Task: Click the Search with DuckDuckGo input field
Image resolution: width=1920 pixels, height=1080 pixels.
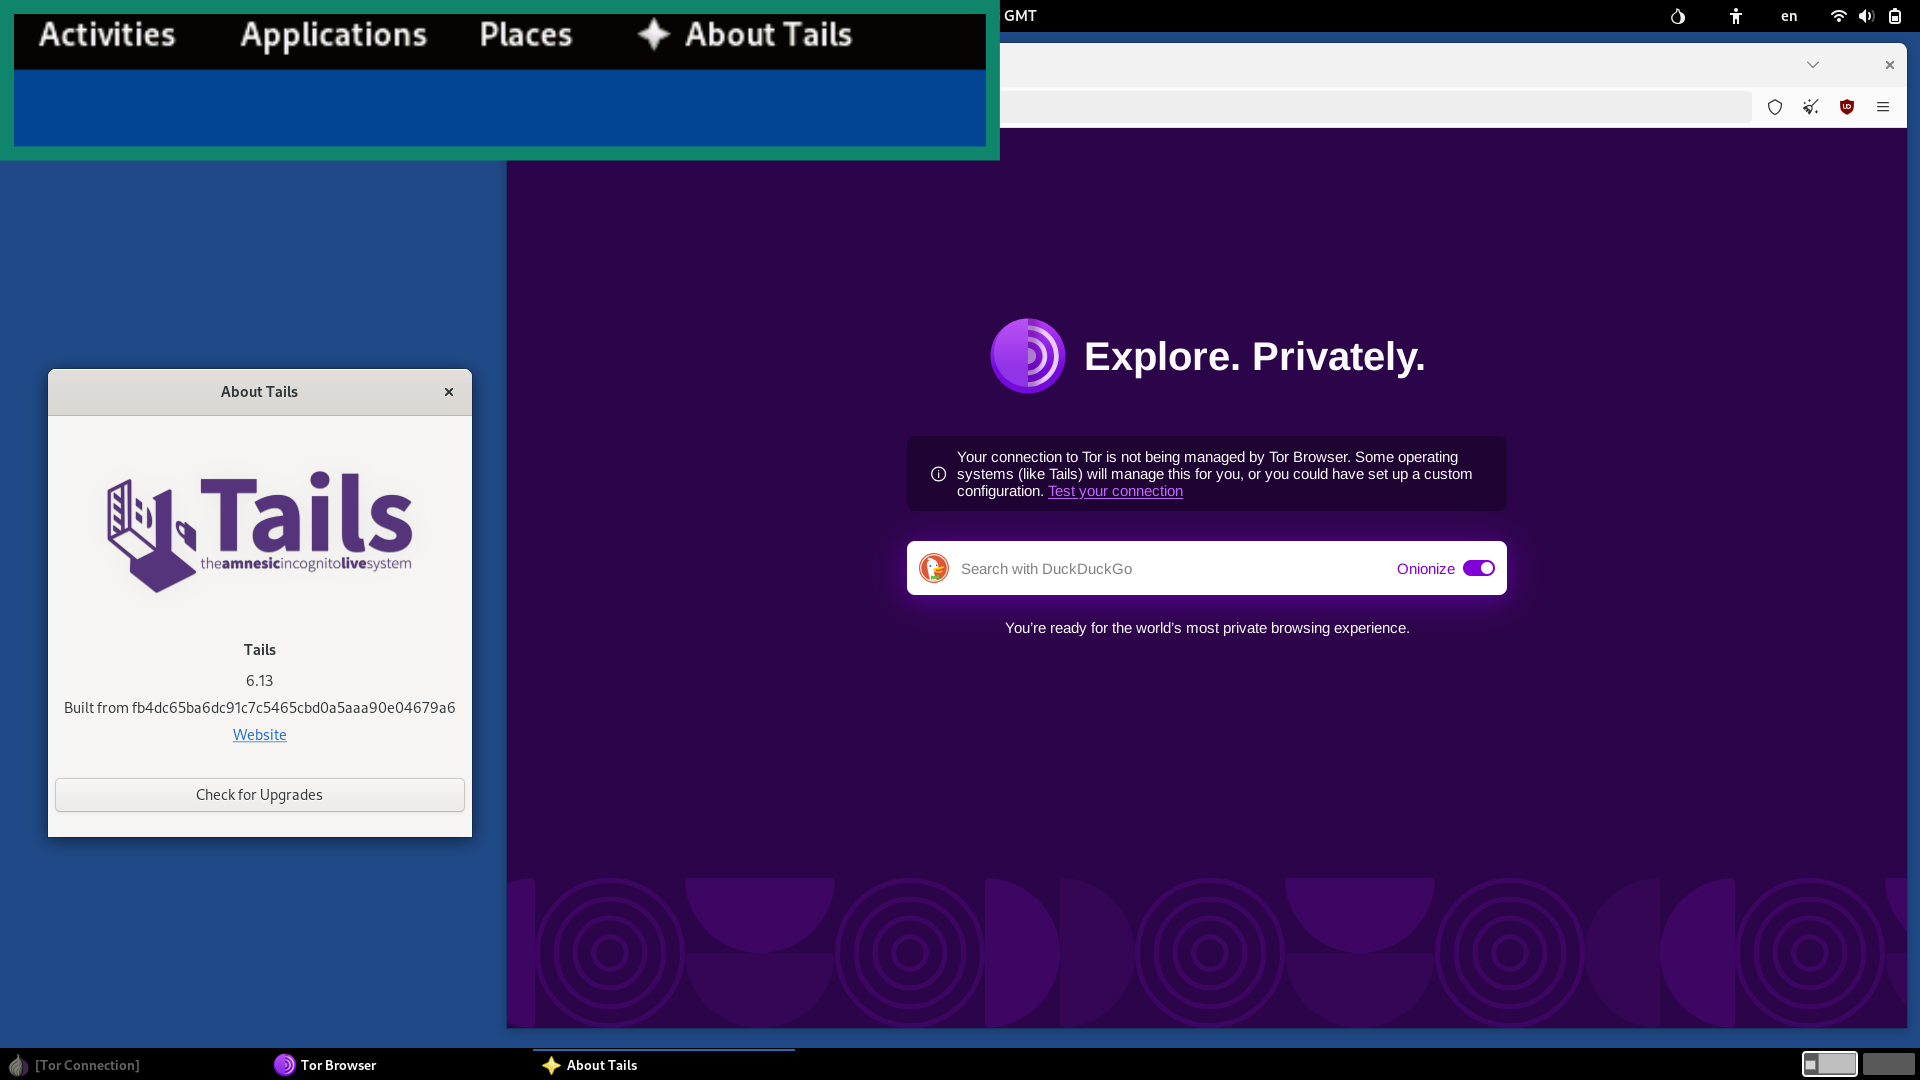Action: point(1100,568)
